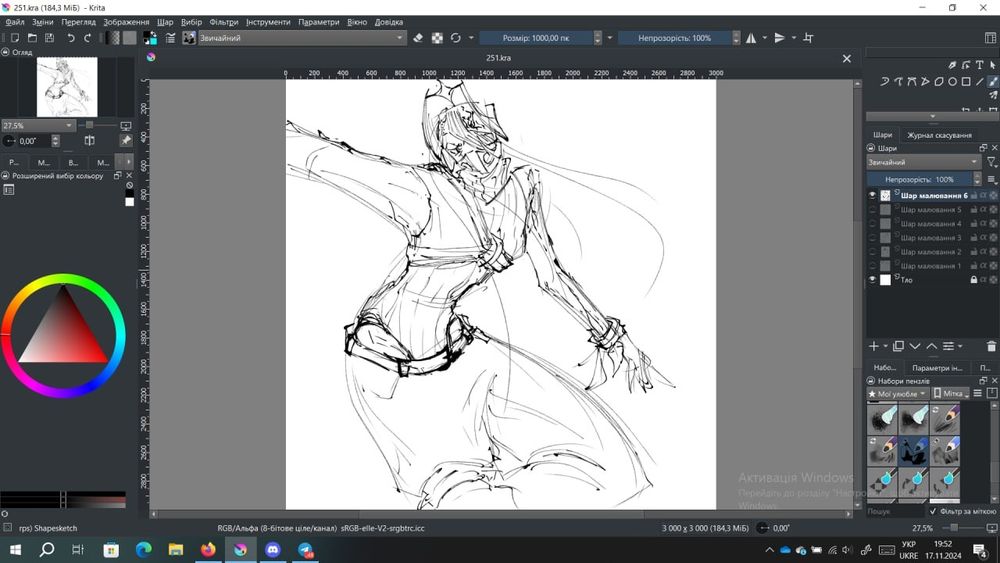Move layer down with the down chevron
This screenshot has height=563, width=1000.
pyautogui.click(x=915, y=346)
